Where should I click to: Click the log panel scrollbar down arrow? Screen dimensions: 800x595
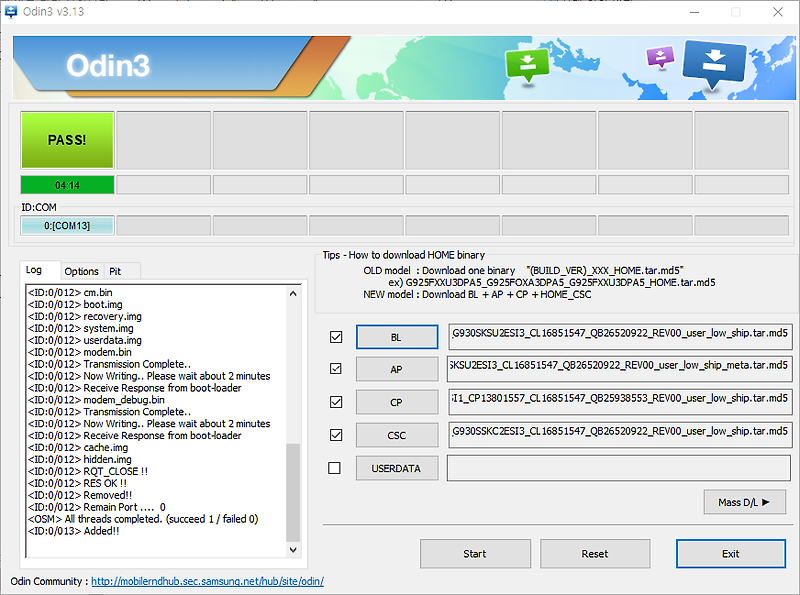[x=293, y=549]
